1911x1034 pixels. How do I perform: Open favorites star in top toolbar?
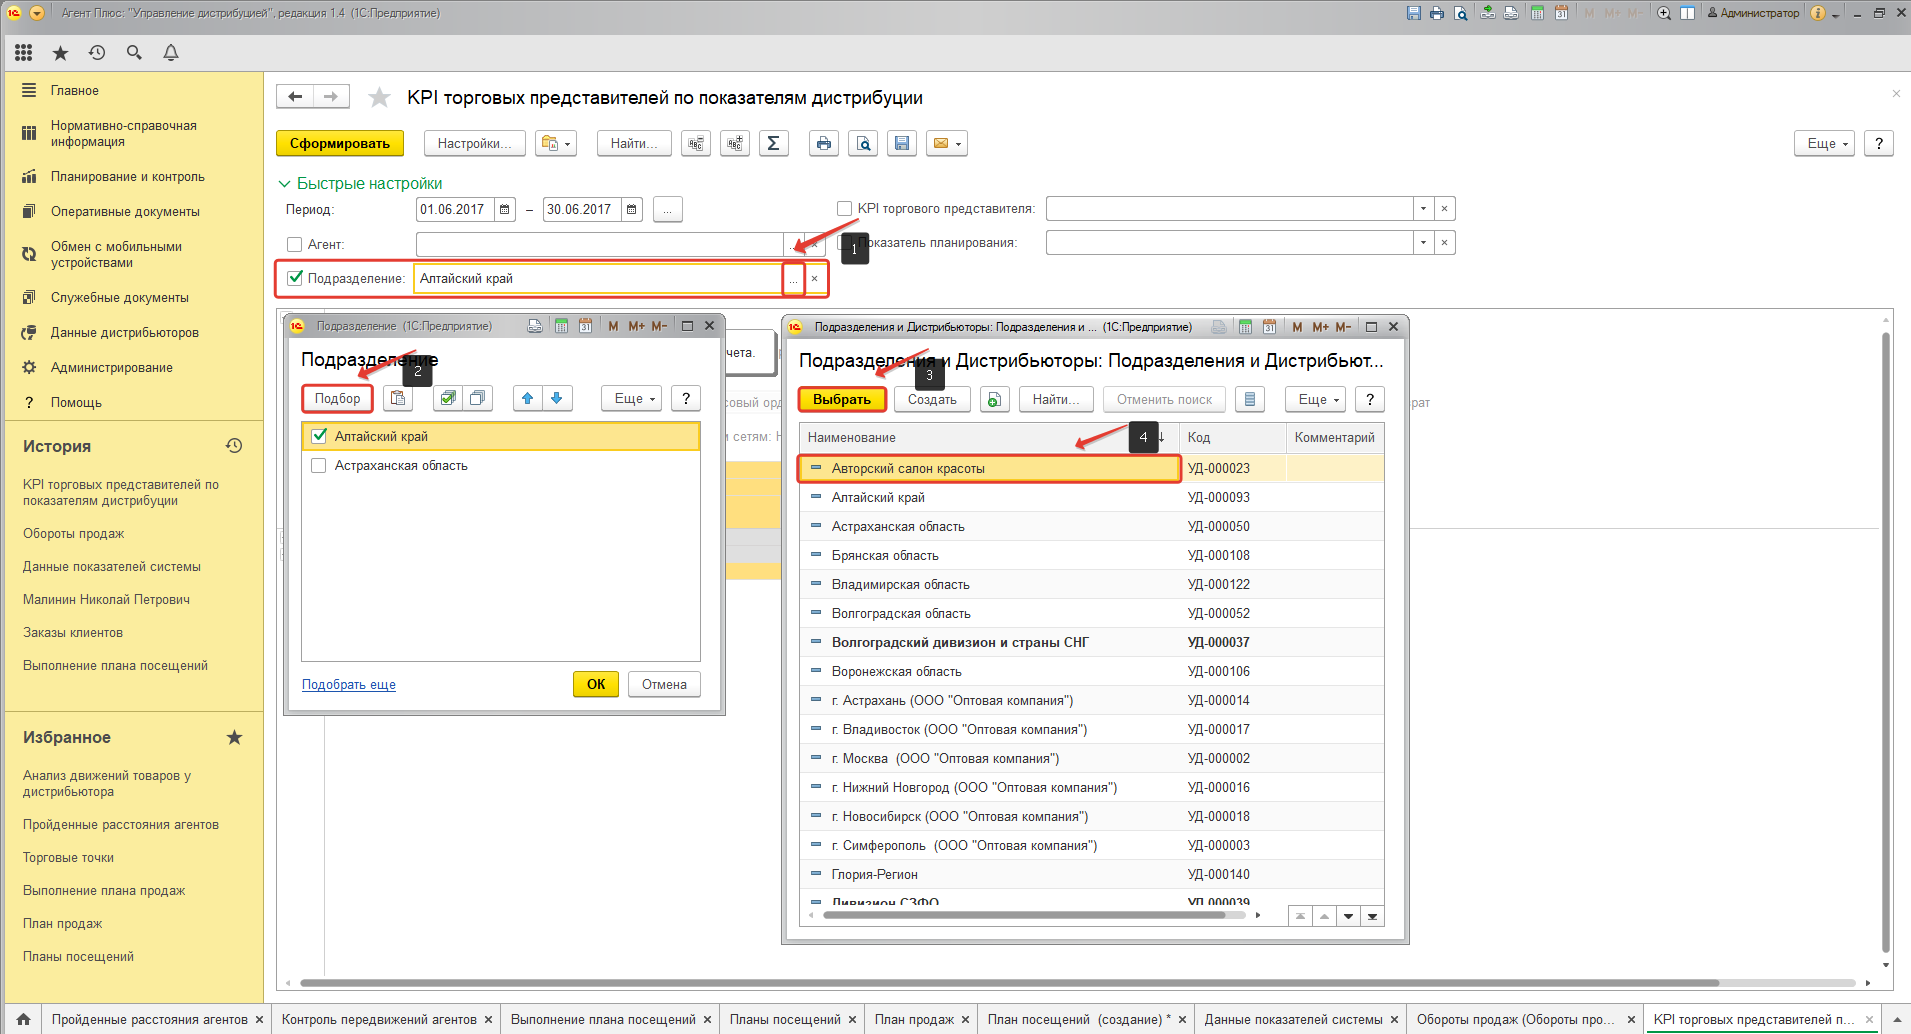(60, 53)
